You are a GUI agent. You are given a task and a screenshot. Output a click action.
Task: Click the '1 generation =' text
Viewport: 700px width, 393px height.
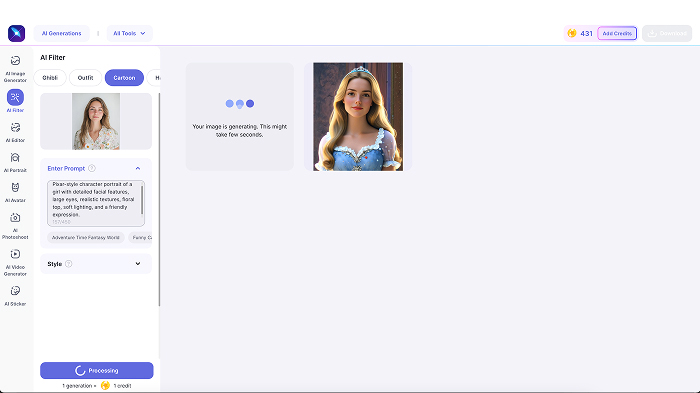[79, 386]
